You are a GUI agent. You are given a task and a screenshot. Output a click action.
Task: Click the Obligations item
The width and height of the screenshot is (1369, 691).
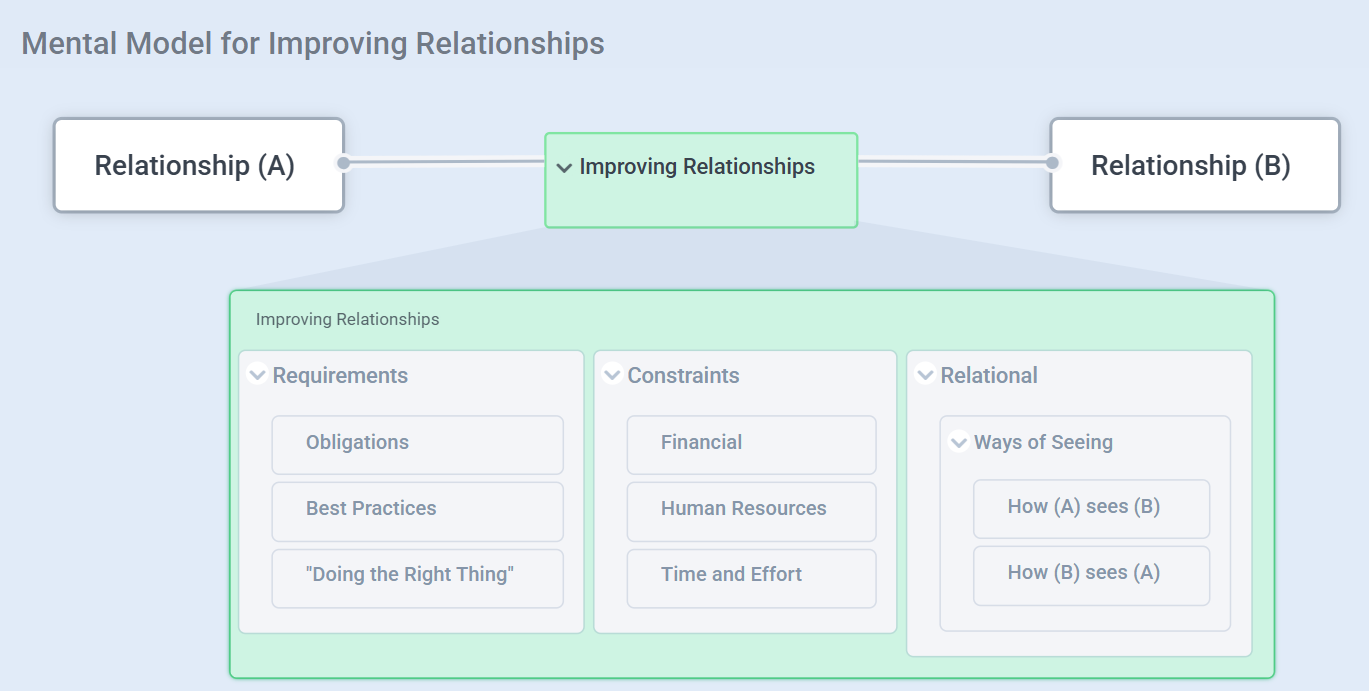click(417, 443)
